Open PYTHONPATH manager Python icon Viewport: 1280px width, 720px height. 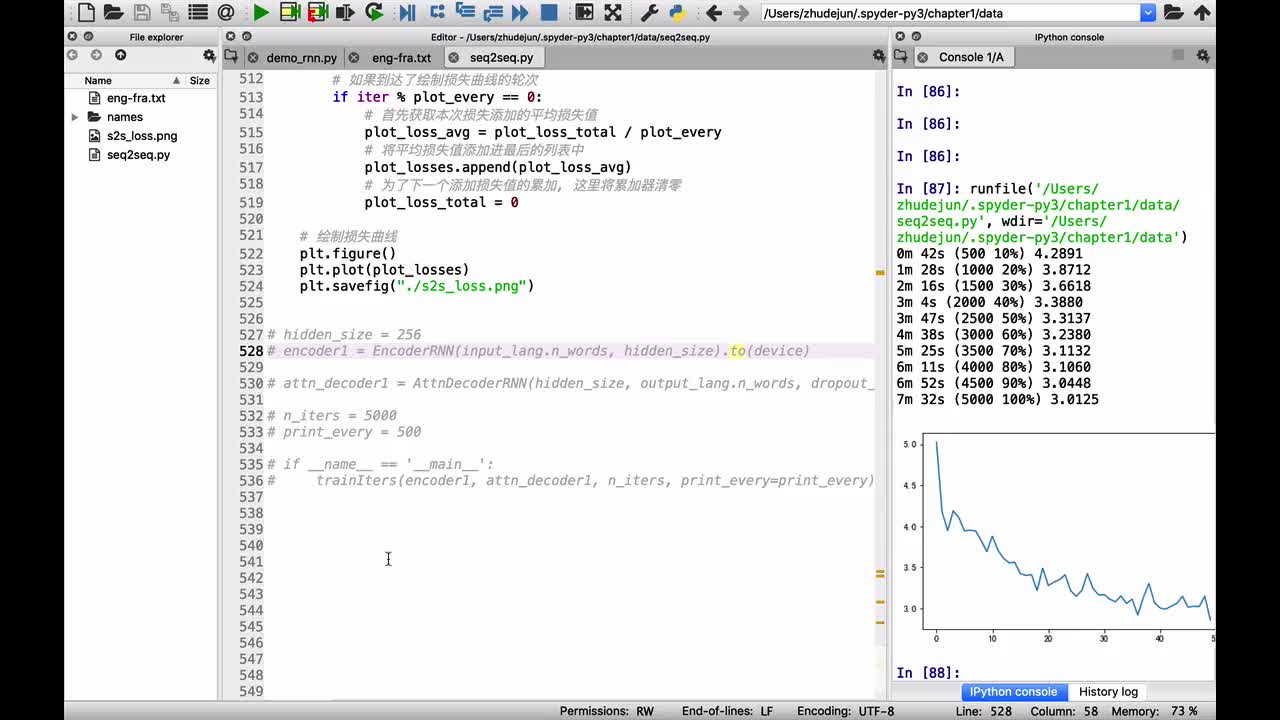(677, 13)
